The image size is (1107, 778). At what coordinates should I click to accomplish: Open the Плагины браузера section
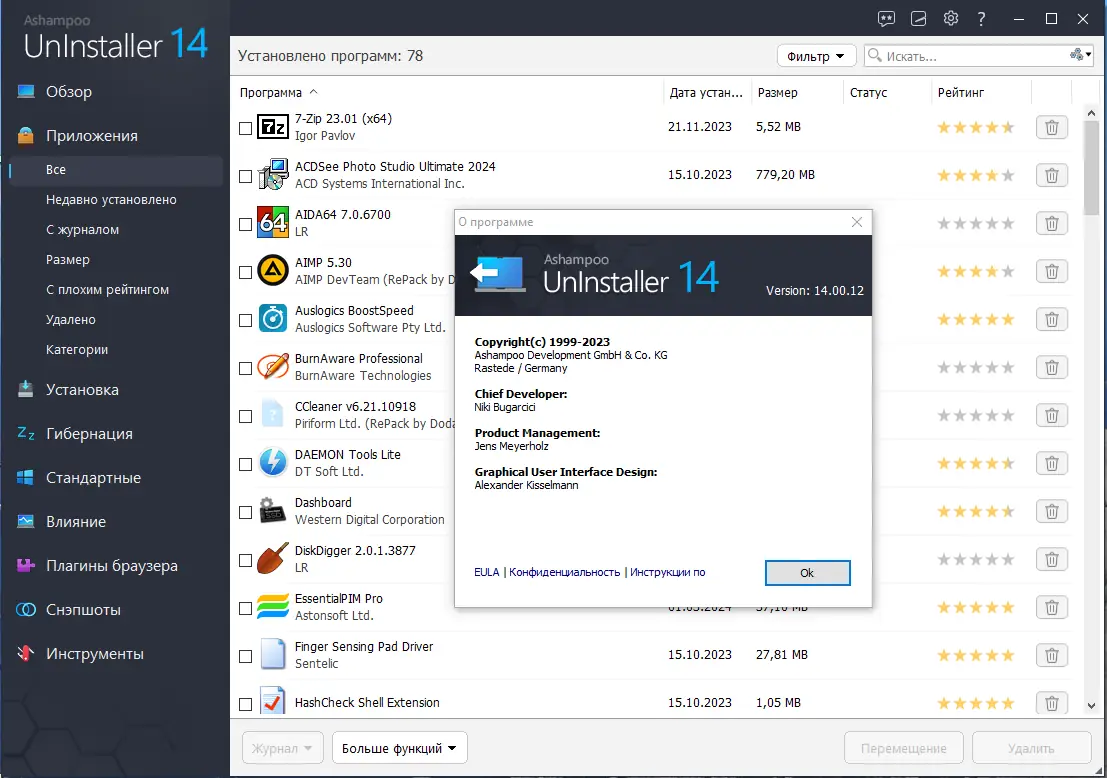[x=112, y=565]
